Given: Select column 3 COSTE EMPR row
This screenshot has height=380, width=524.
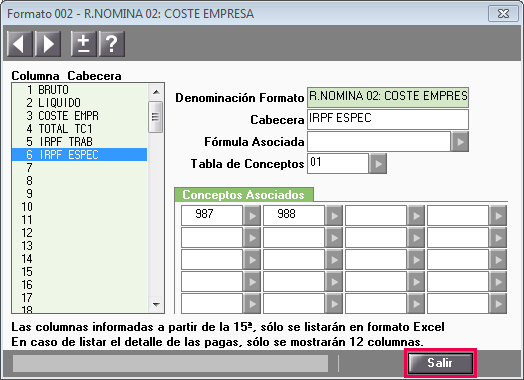Looking at the screenshot, I should coord(80,116).
